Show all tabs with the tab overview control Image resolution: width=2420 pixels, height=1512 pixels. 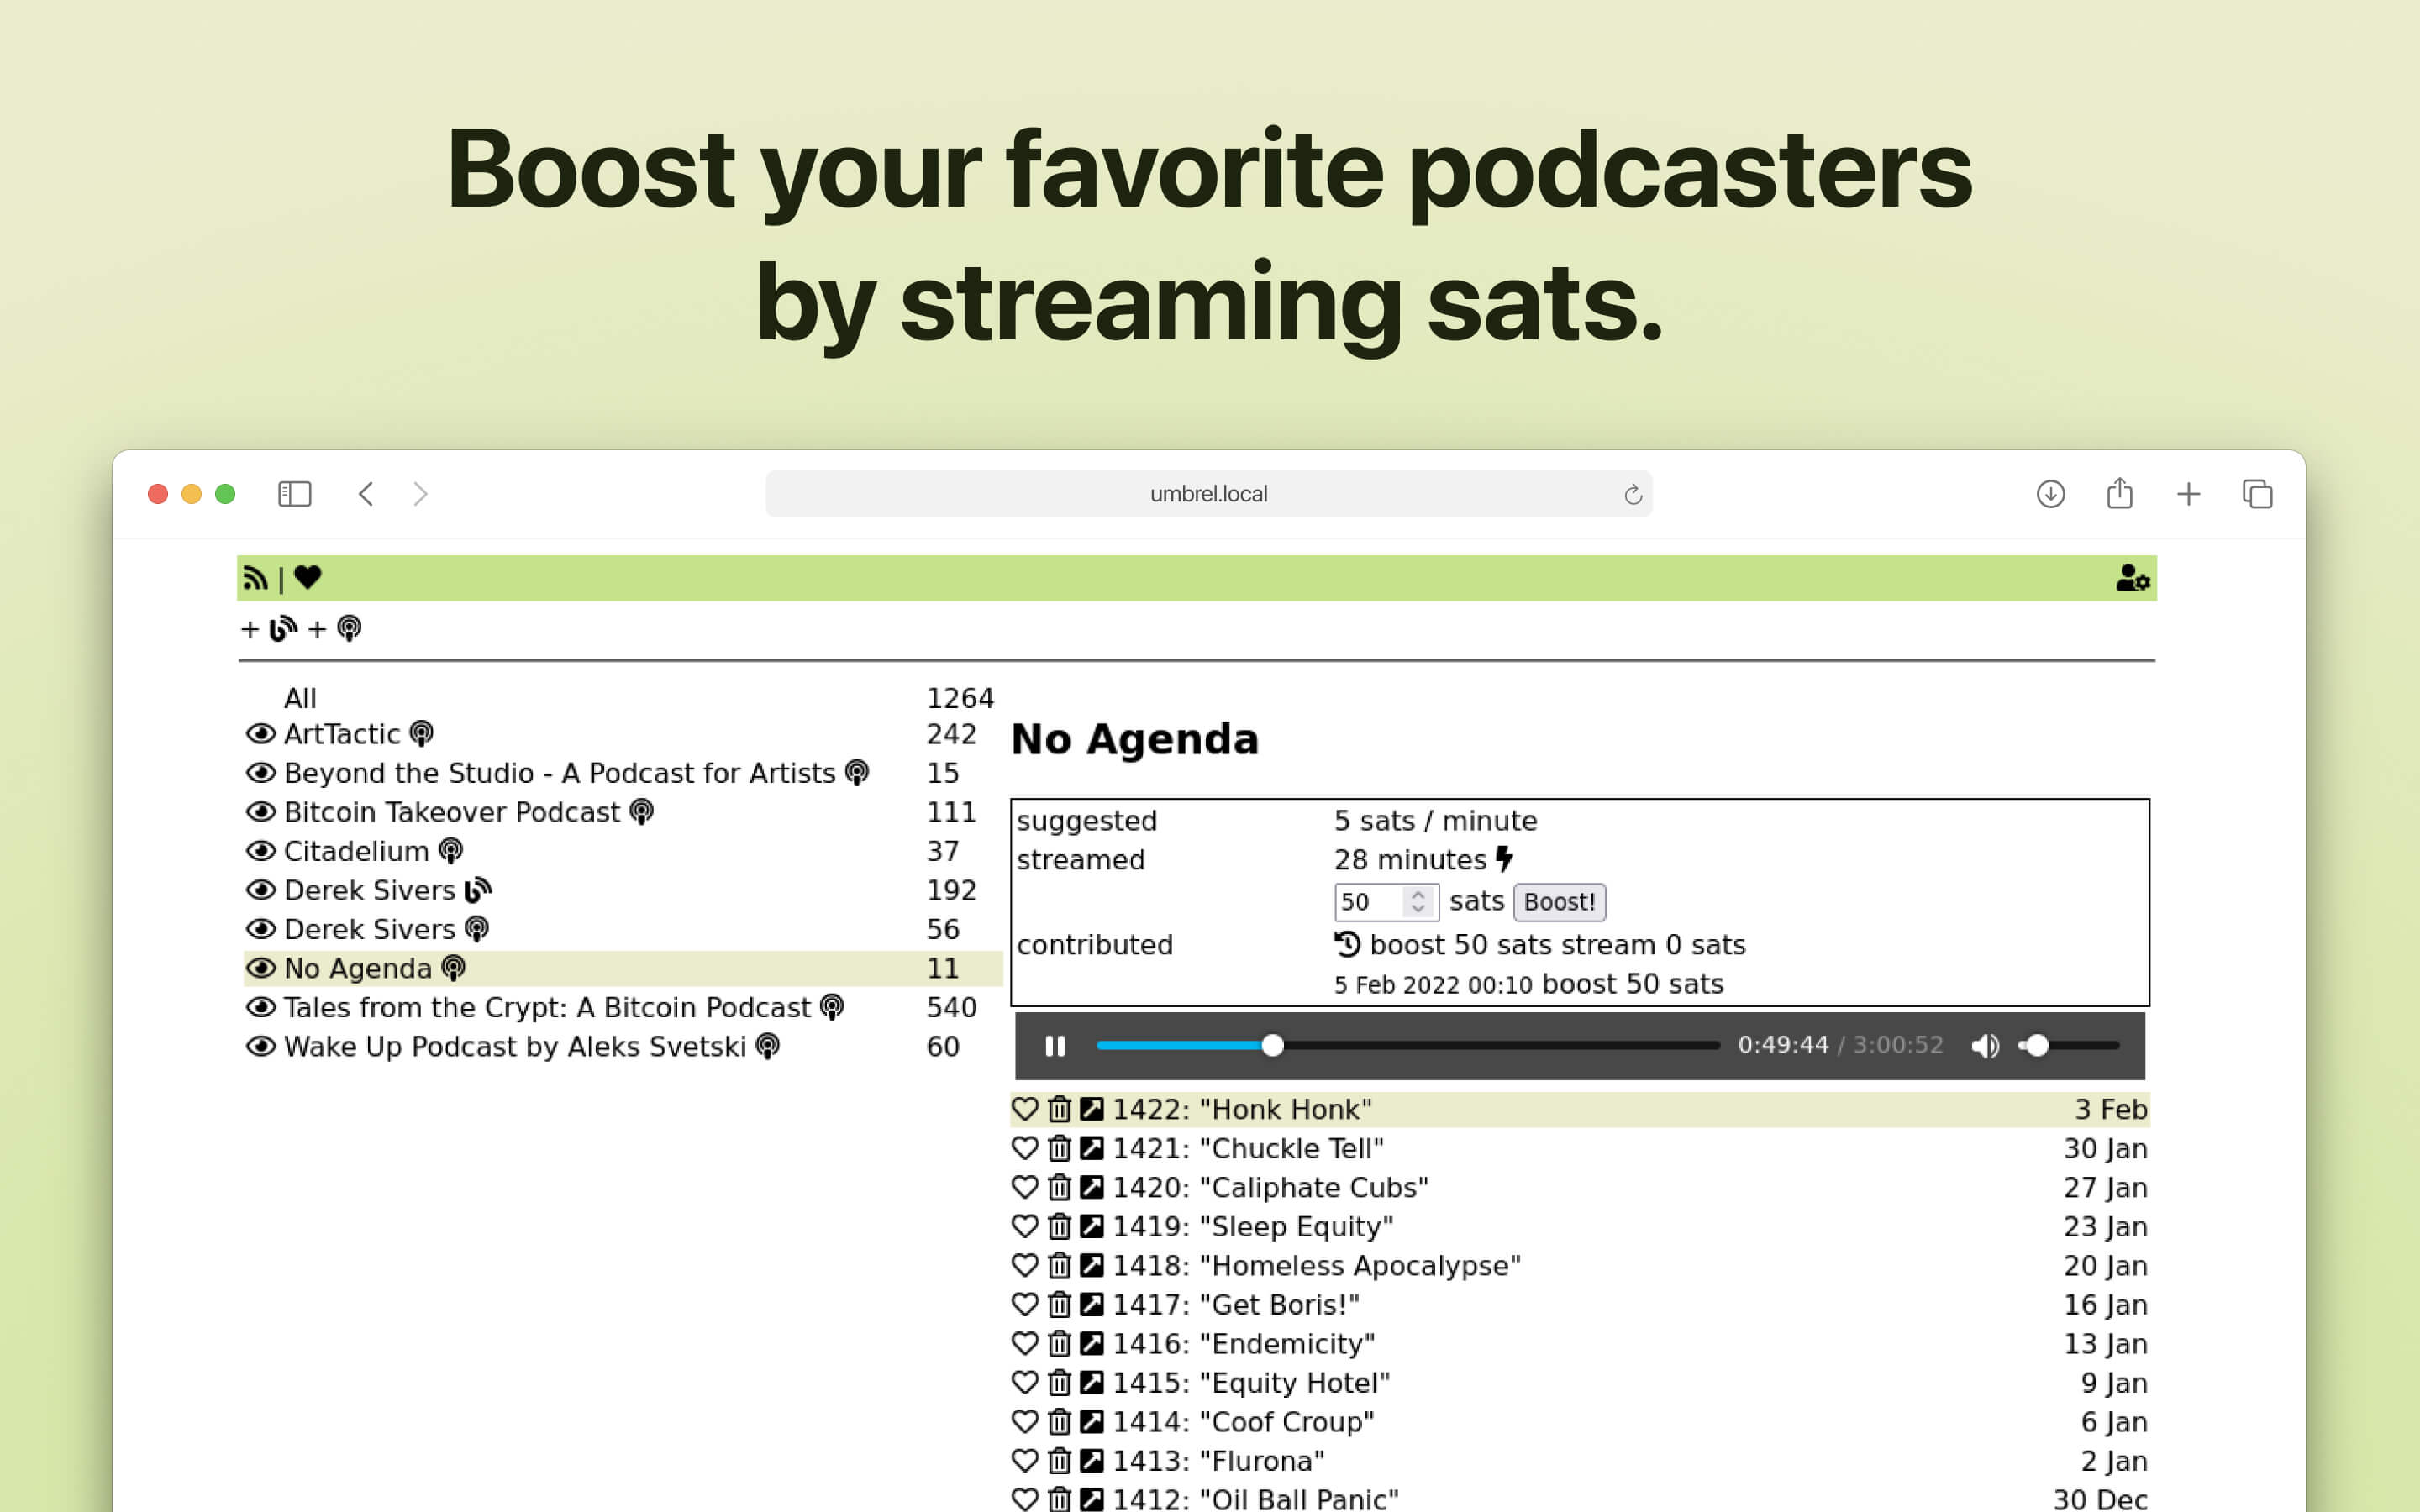(2257, 493)
